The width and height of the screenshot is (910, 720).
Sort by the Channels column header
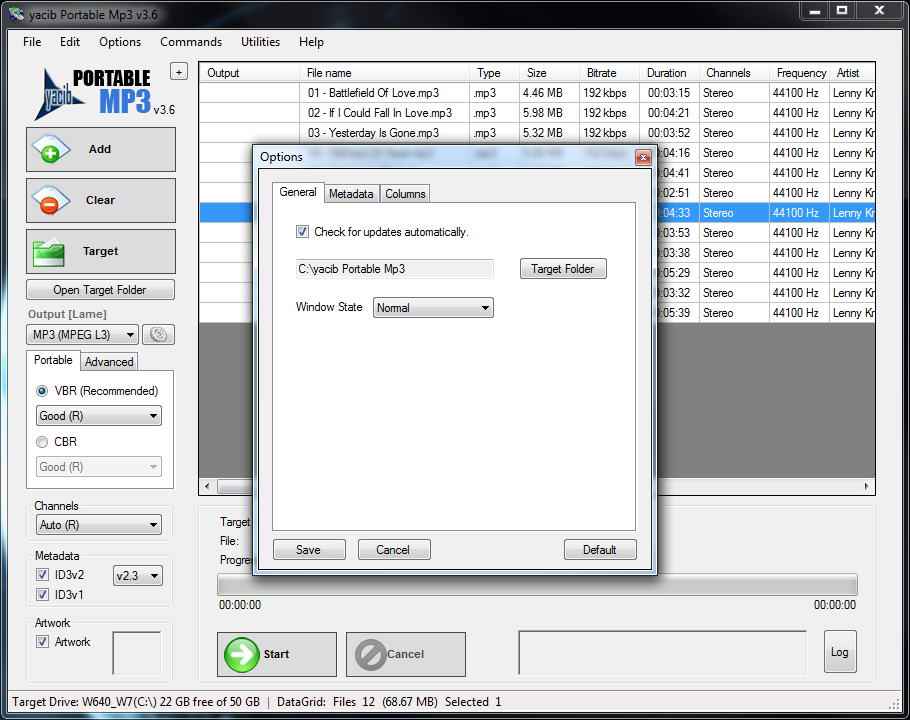point(734,73)
